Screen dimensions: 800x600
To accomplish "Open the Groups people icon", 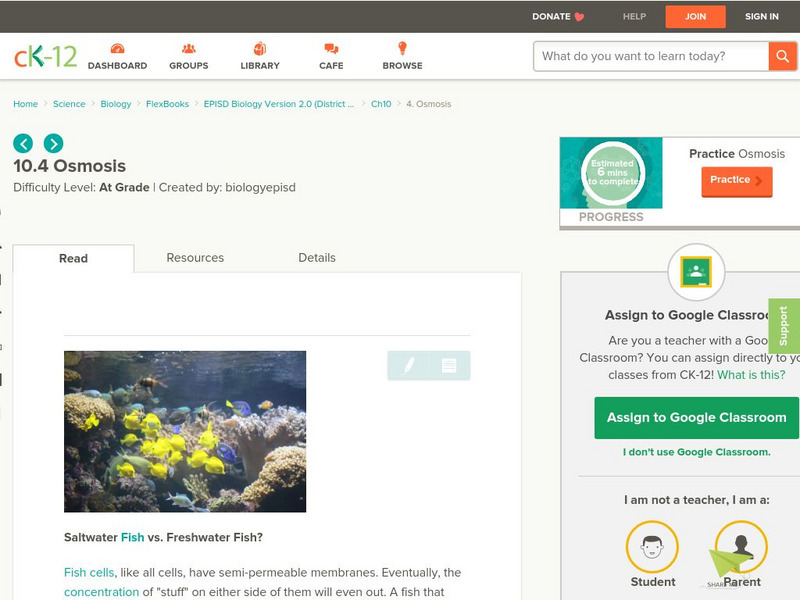I will (189, 49).
